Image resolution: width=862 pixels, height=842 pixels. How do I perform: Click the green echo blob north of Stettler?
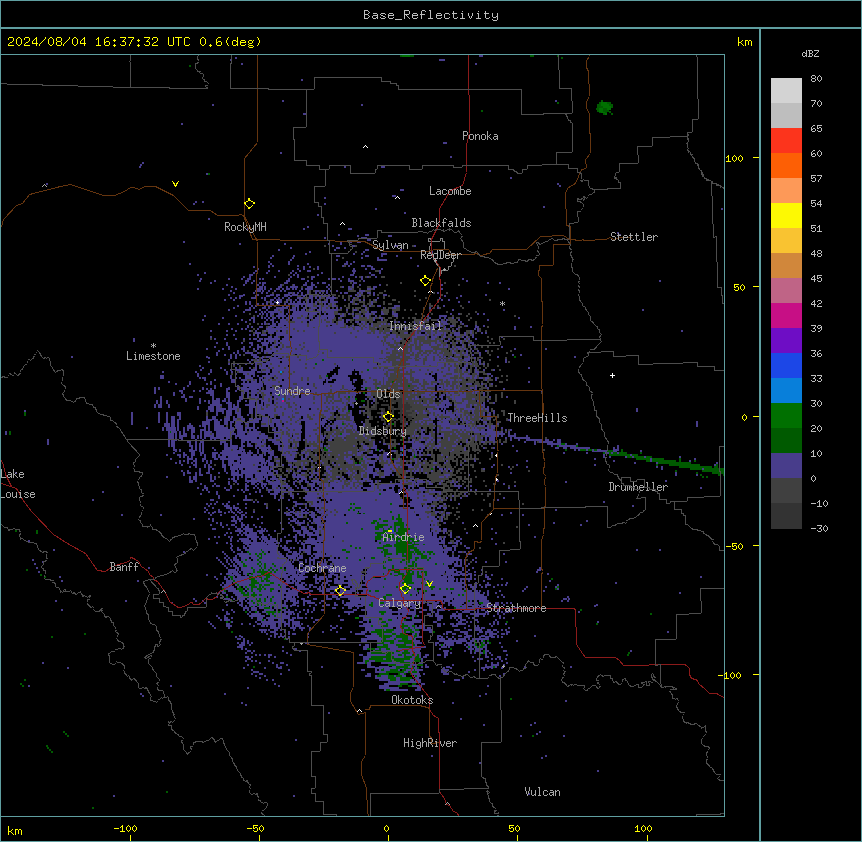(605, 107)
